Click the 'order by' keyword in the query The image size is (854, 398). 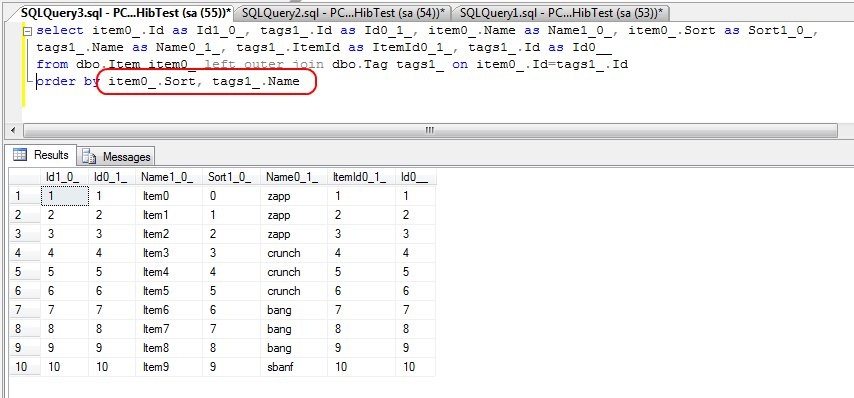tap(68, 82)
